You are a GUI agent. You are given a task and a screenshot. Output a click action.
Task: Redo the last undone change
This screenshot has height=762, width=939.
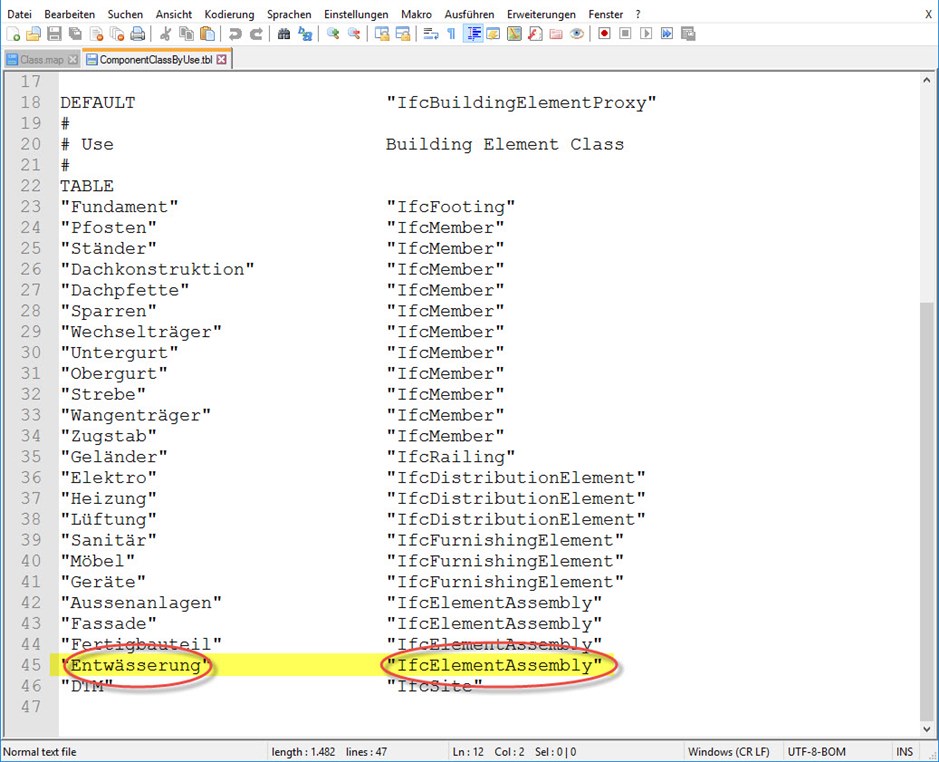[x=256, y=34]
